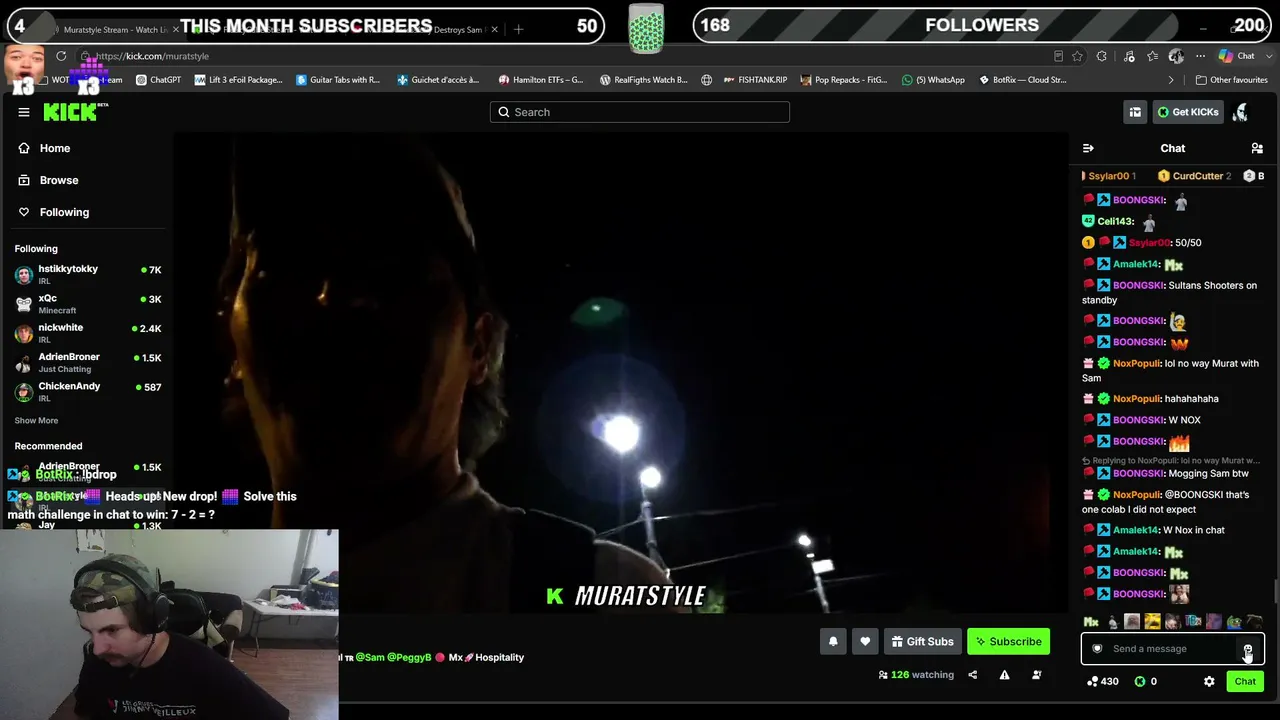Open the chat users list icon

pos(1257,148)
